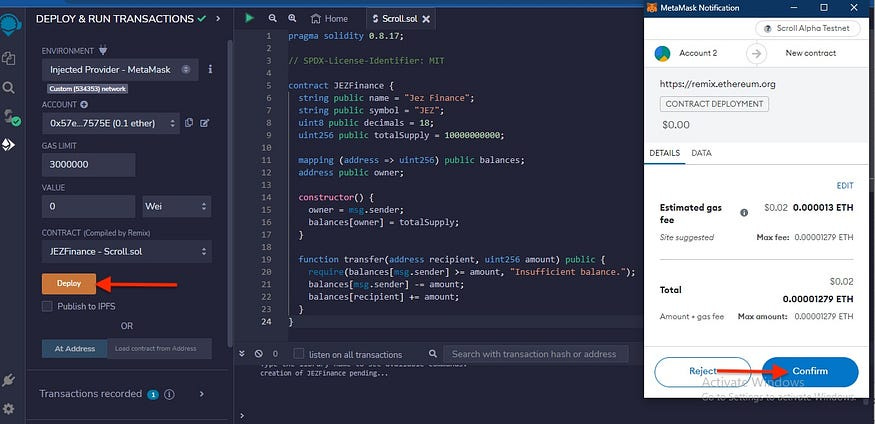Click the Gas Limit input field
The height and width of the screenshot is (424, 875).
89,165
